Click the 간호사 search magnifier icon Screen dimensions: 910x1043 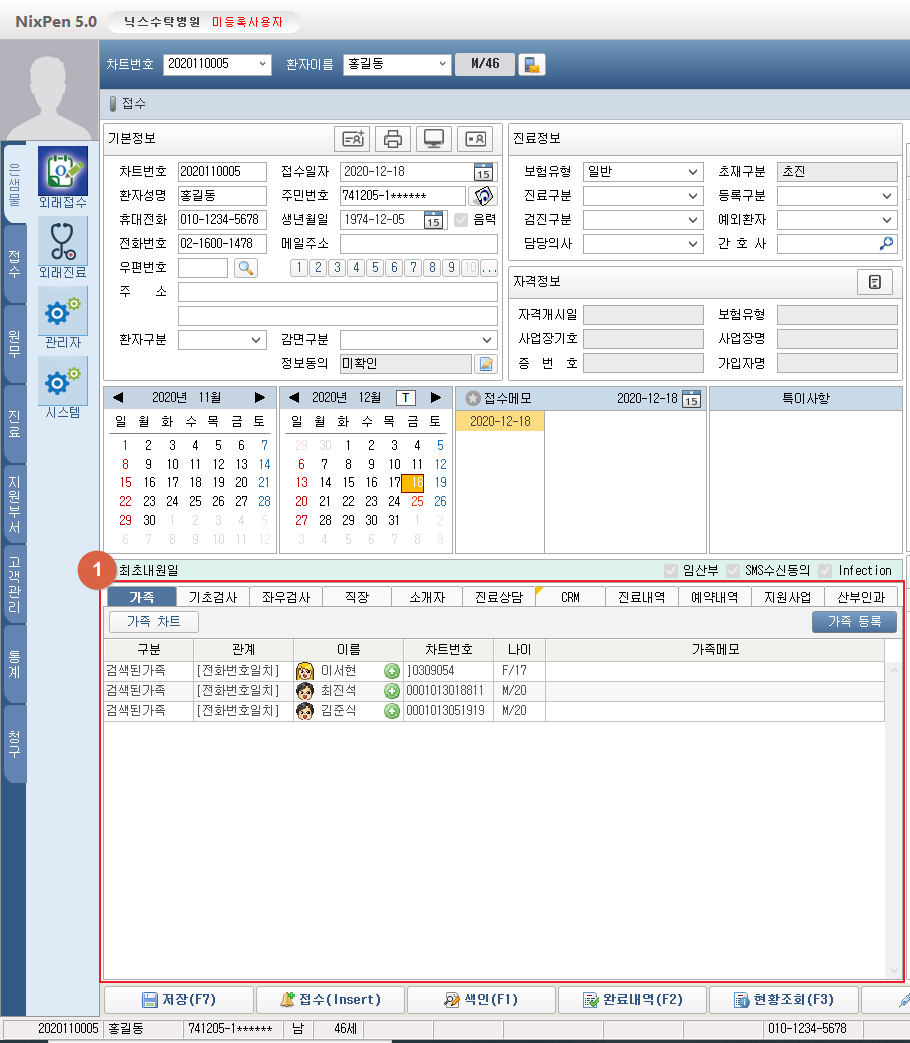click(x=885, y=243)
